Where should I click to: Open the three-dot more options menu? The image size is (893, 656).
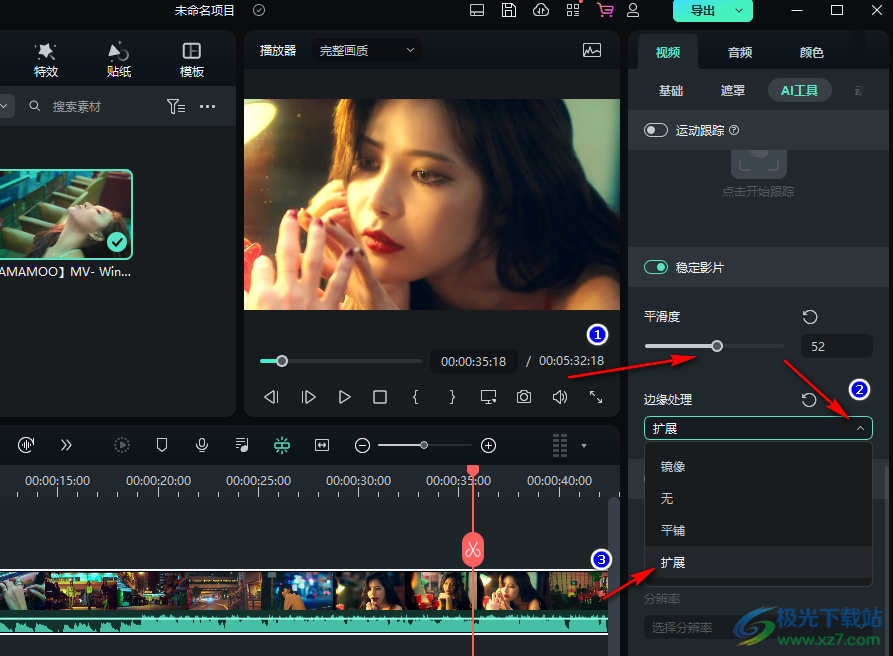[207, 106]
